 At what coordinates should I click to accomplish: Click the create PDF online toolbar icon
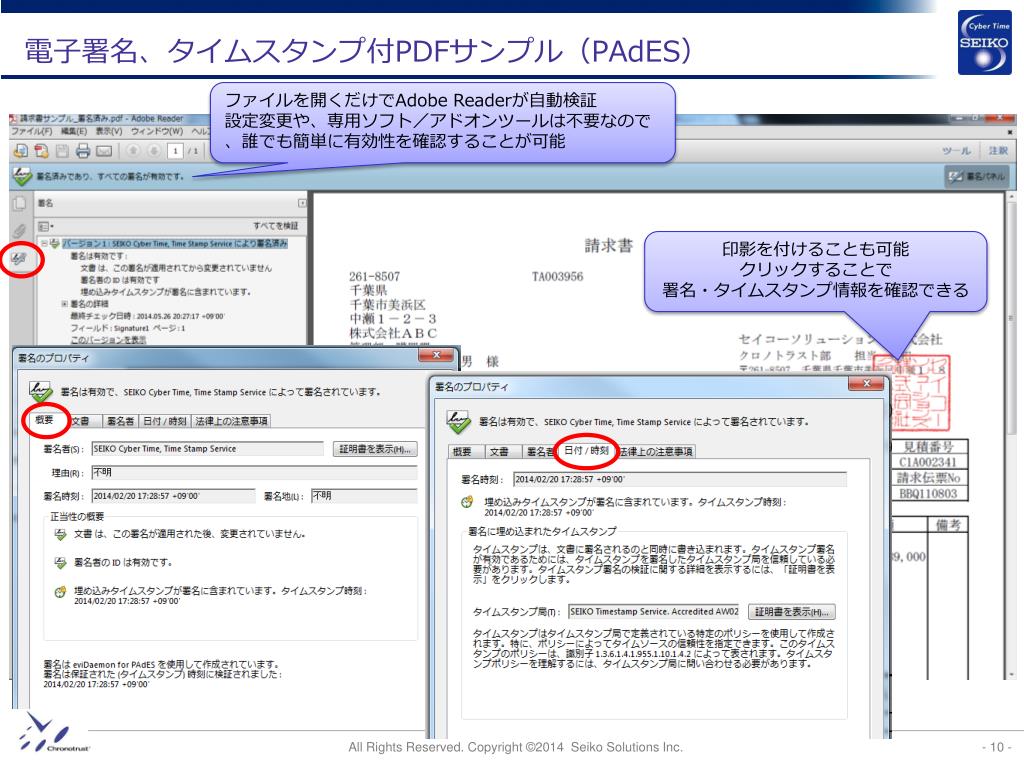20,151
